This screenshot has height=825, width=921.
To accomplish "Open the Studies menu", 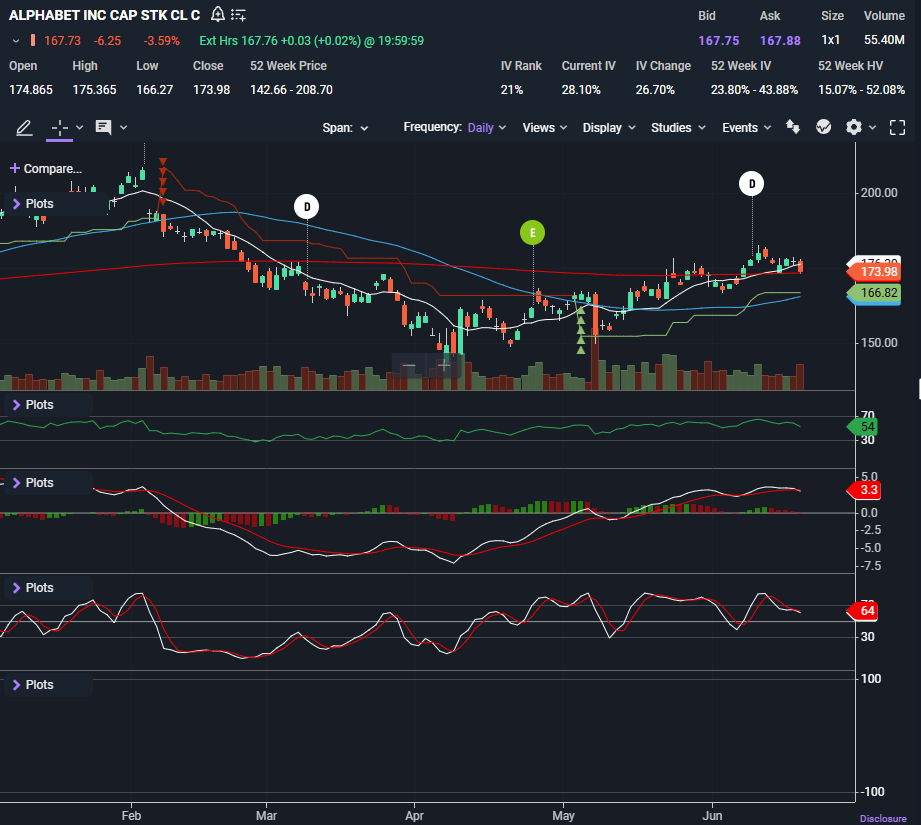I will pyautogui.click(x=678, y=127).
